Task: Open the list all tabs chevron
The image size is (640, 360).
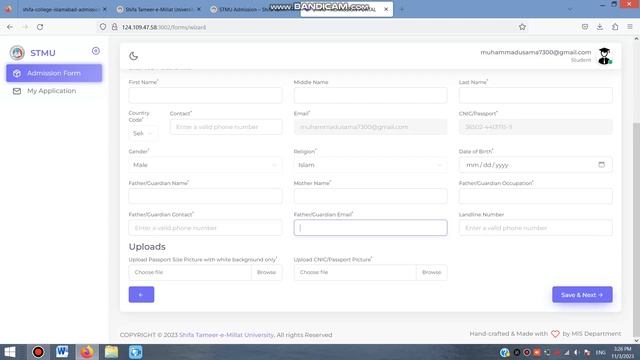Action: (x=570, y=9)
